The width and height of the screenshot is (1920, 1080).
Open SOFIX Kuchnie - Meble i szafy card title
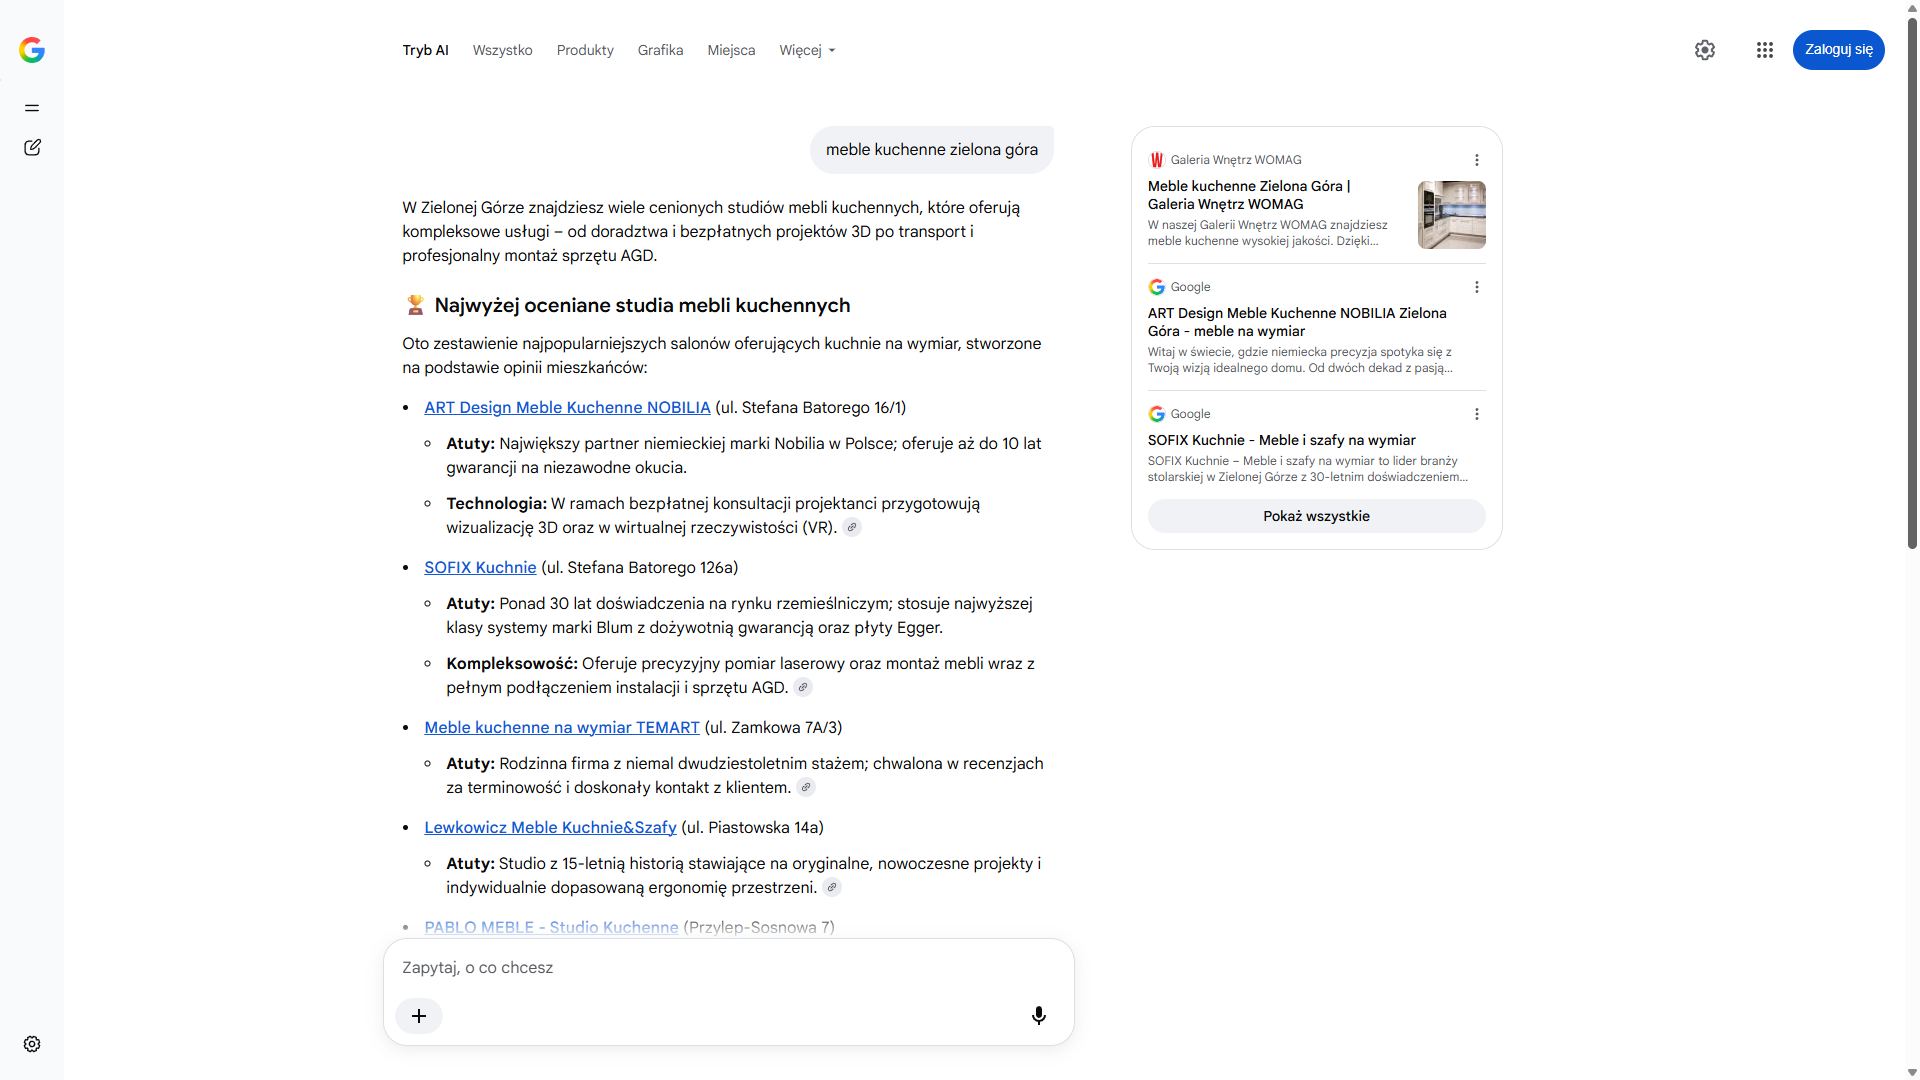[1281, 440]
